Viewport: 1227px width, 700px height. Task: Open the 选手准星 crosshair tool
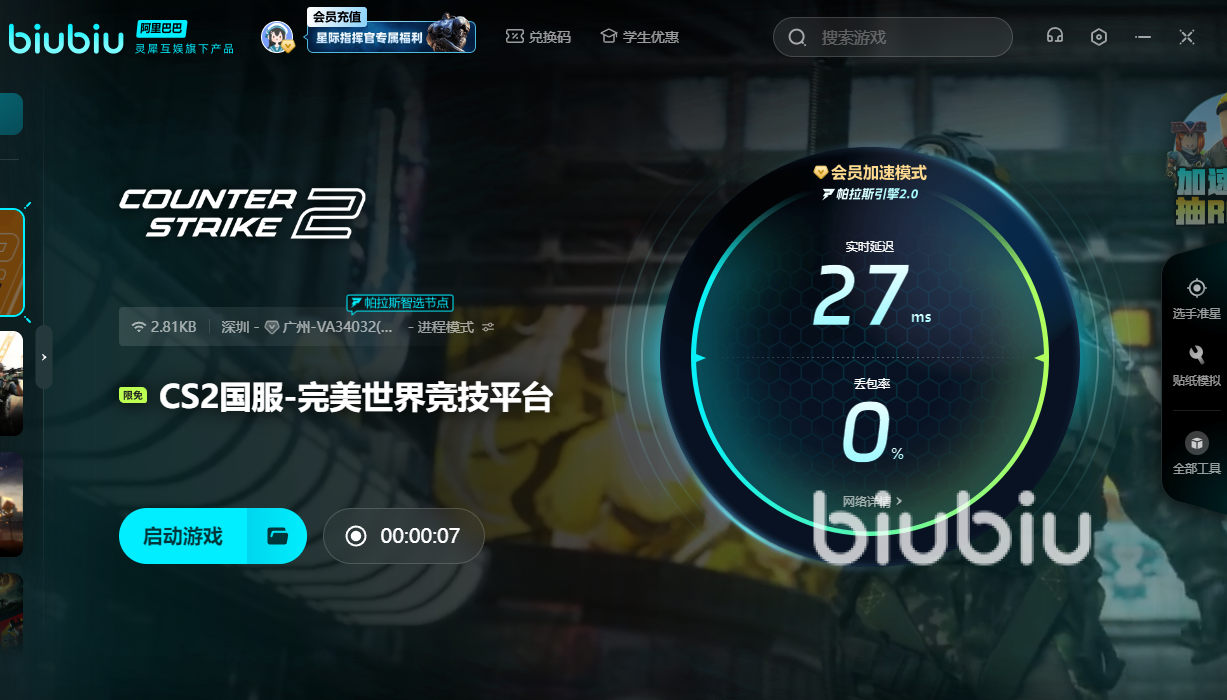click(x=1196, y=298)
